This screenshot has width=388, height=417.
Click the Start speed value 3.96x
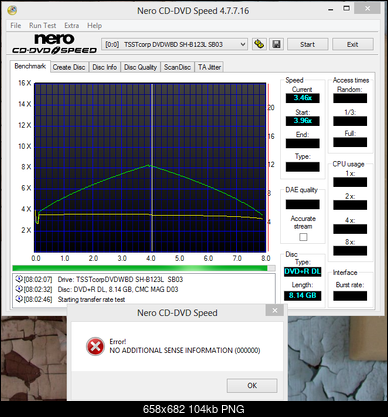pos(303,121)
